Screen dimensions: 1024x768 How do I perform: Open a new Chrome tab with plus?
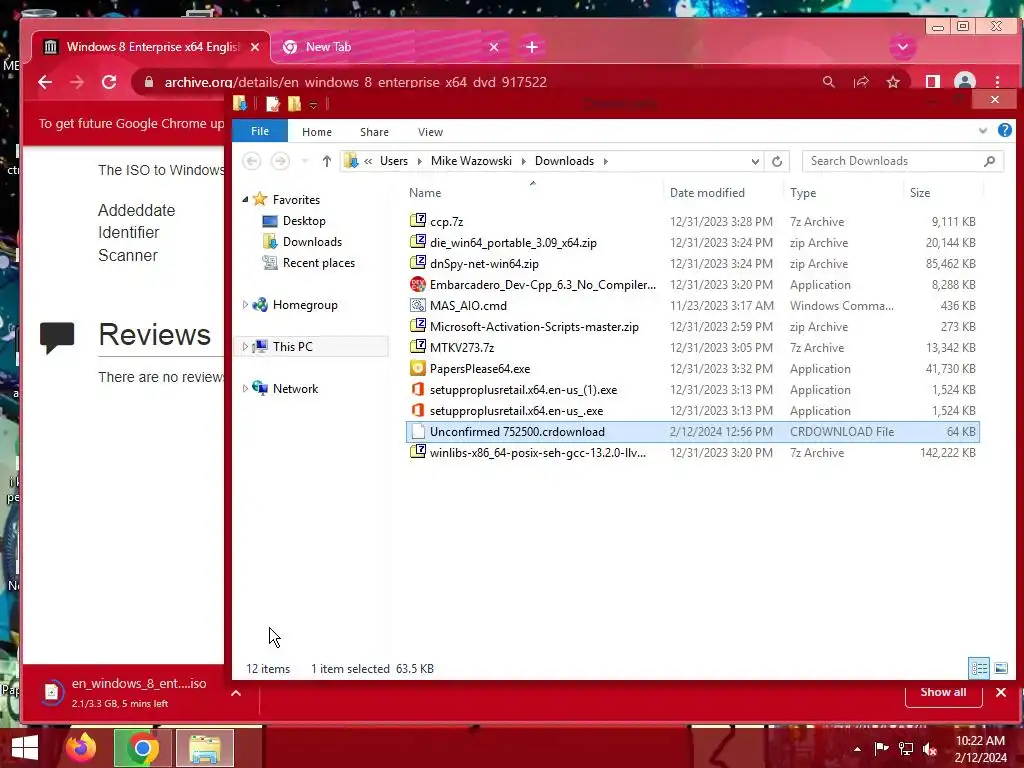[x=532, y=47]
